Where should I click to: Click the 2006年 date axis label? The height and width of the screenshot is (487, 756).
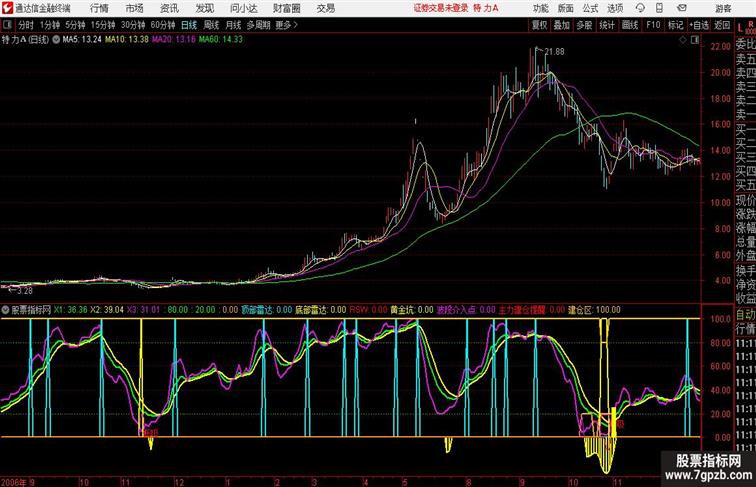click(14, 482)
